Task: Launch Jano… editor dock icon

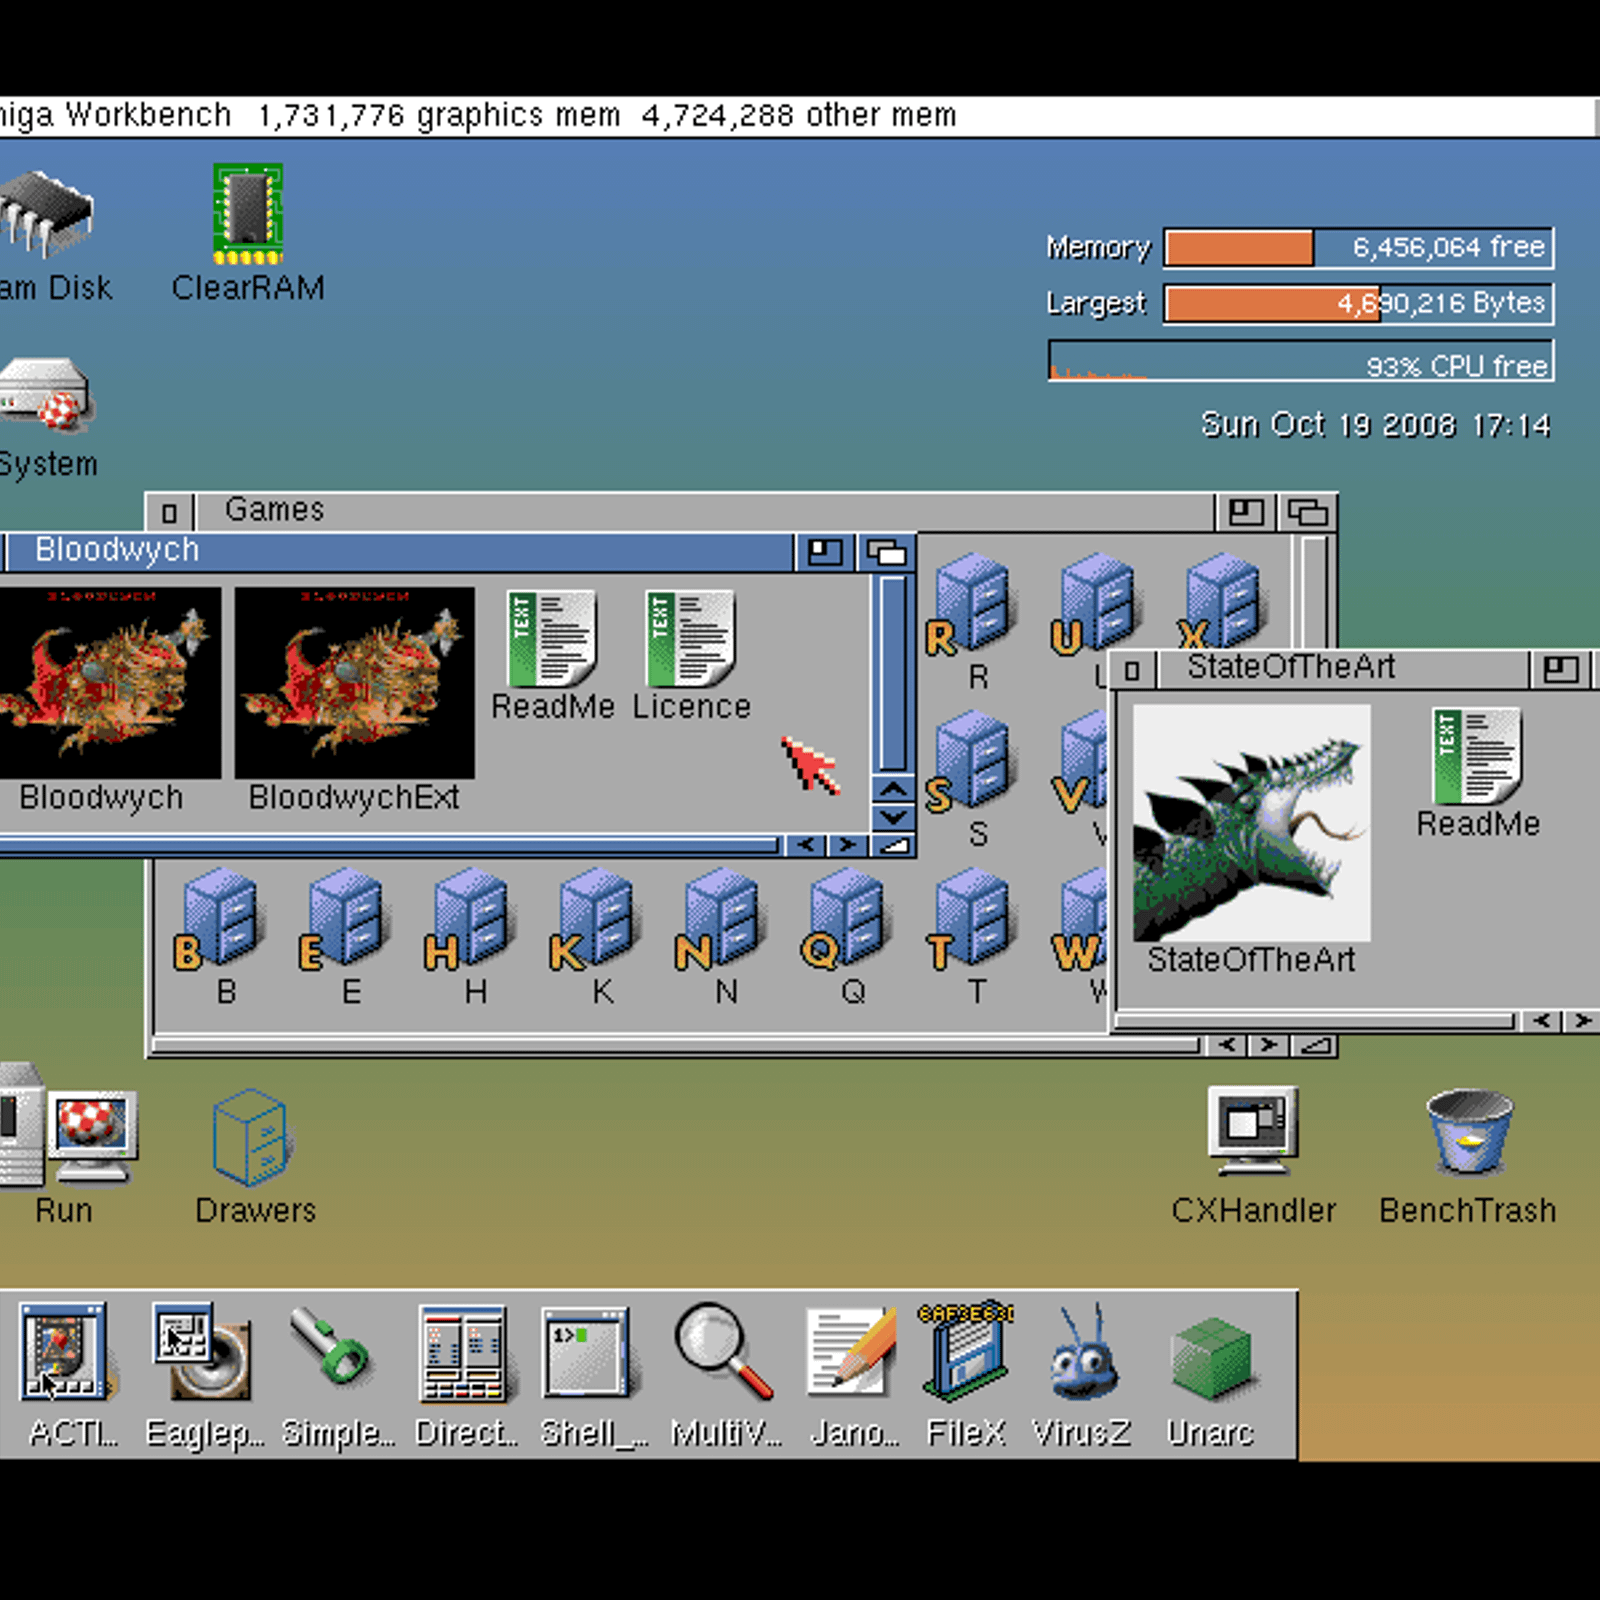Action: (851, 1351)
